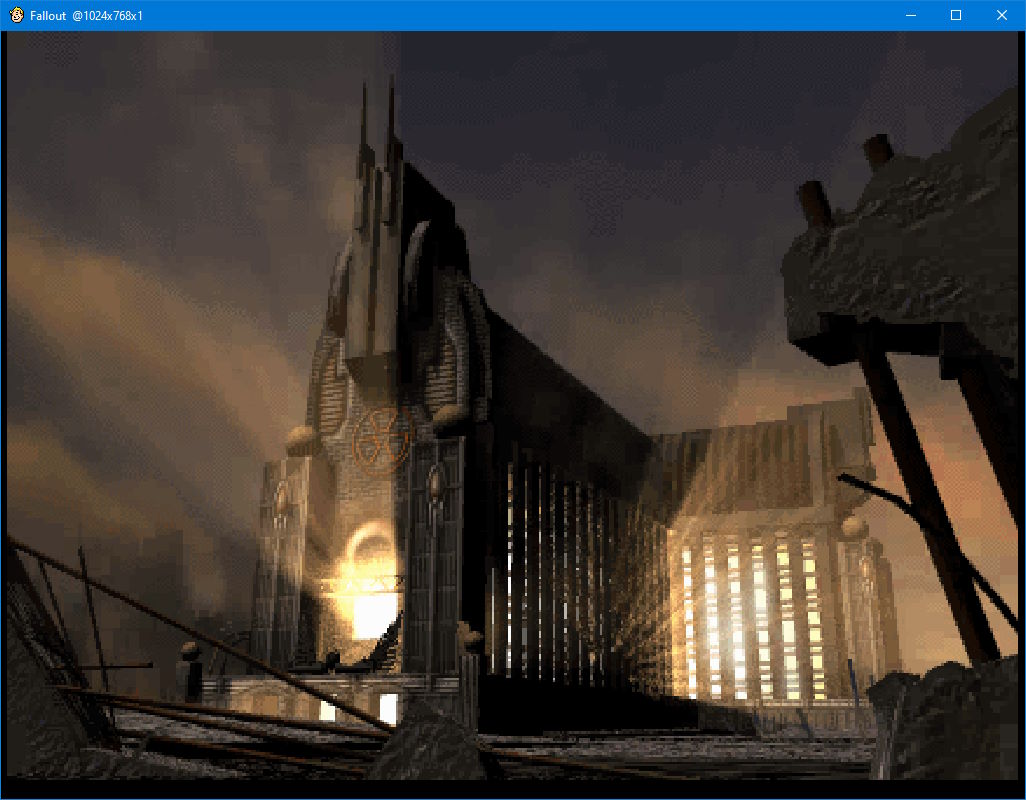Viewport: 1026px width, 800px height.
Task: Click the Fallout @1024x768x1 window title
Action: coord(86,16)
